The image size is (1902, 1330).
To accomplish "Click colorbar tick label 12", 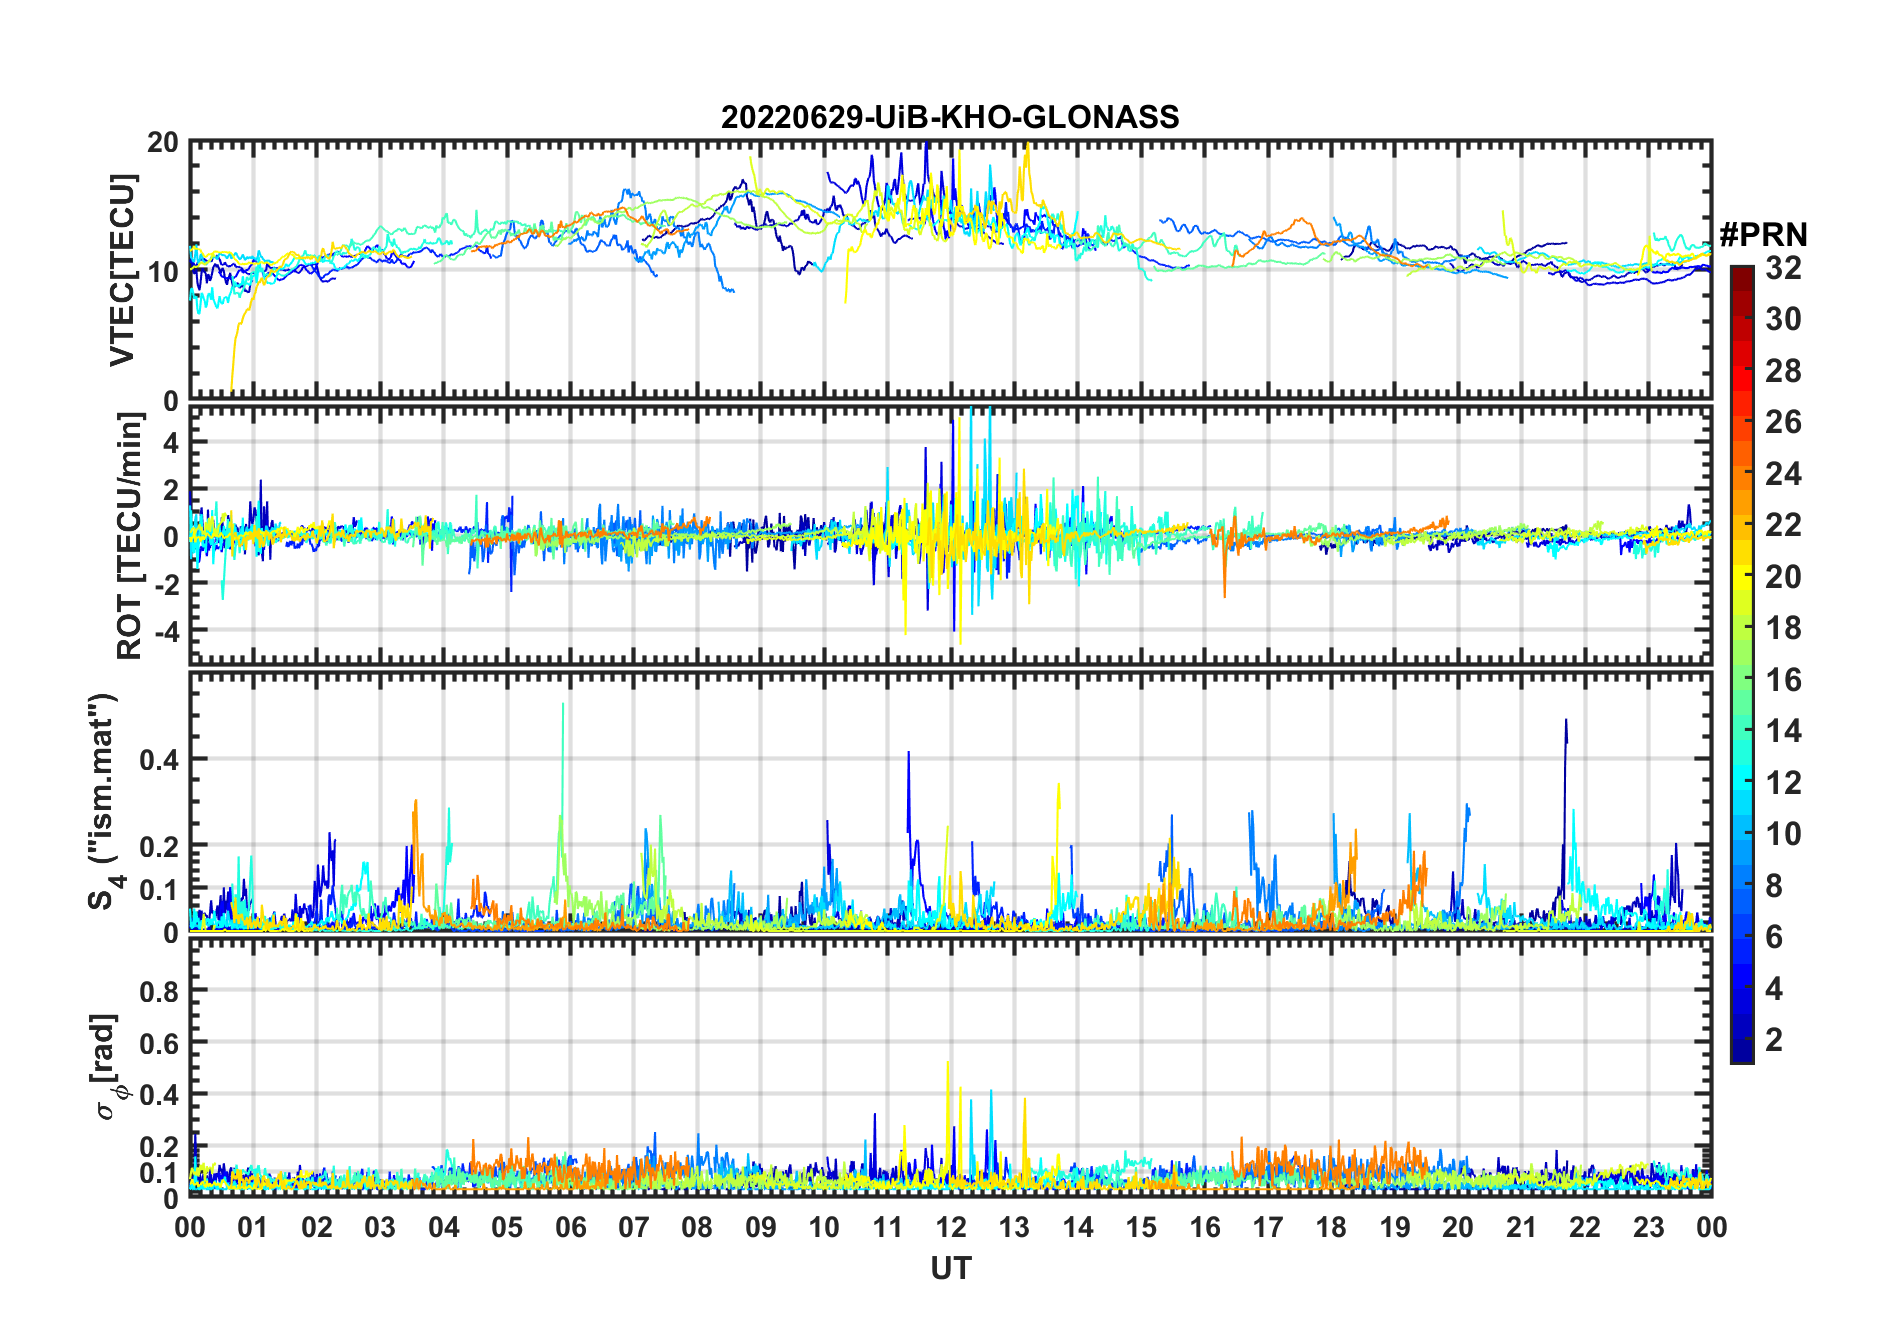I will [1783, 783].
